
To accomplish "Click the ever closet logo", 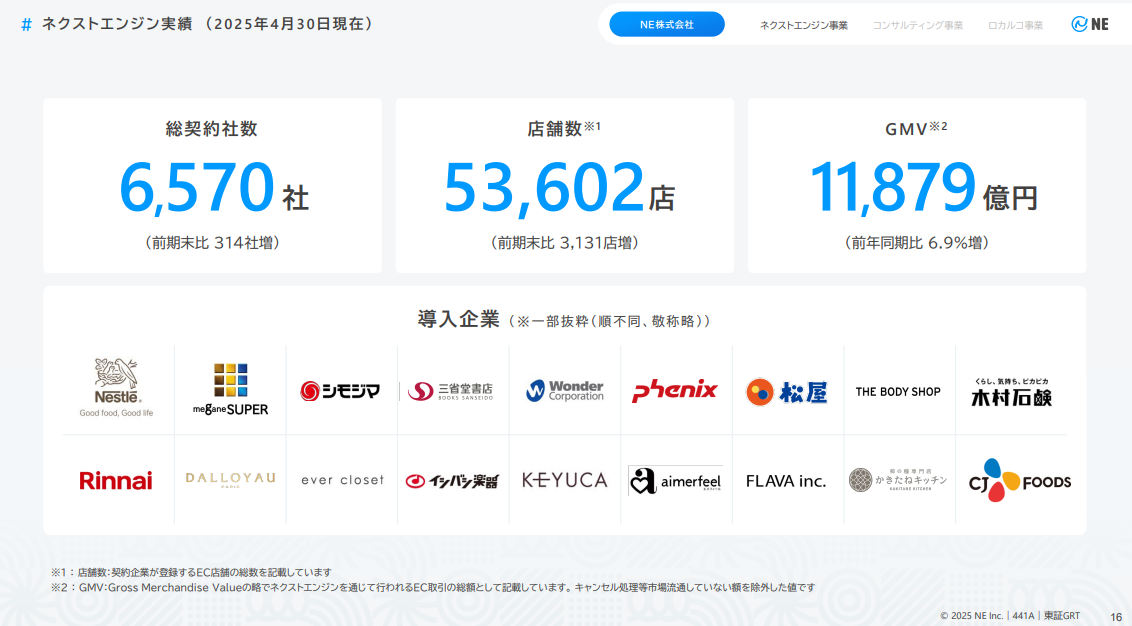I will click(342, 480).
